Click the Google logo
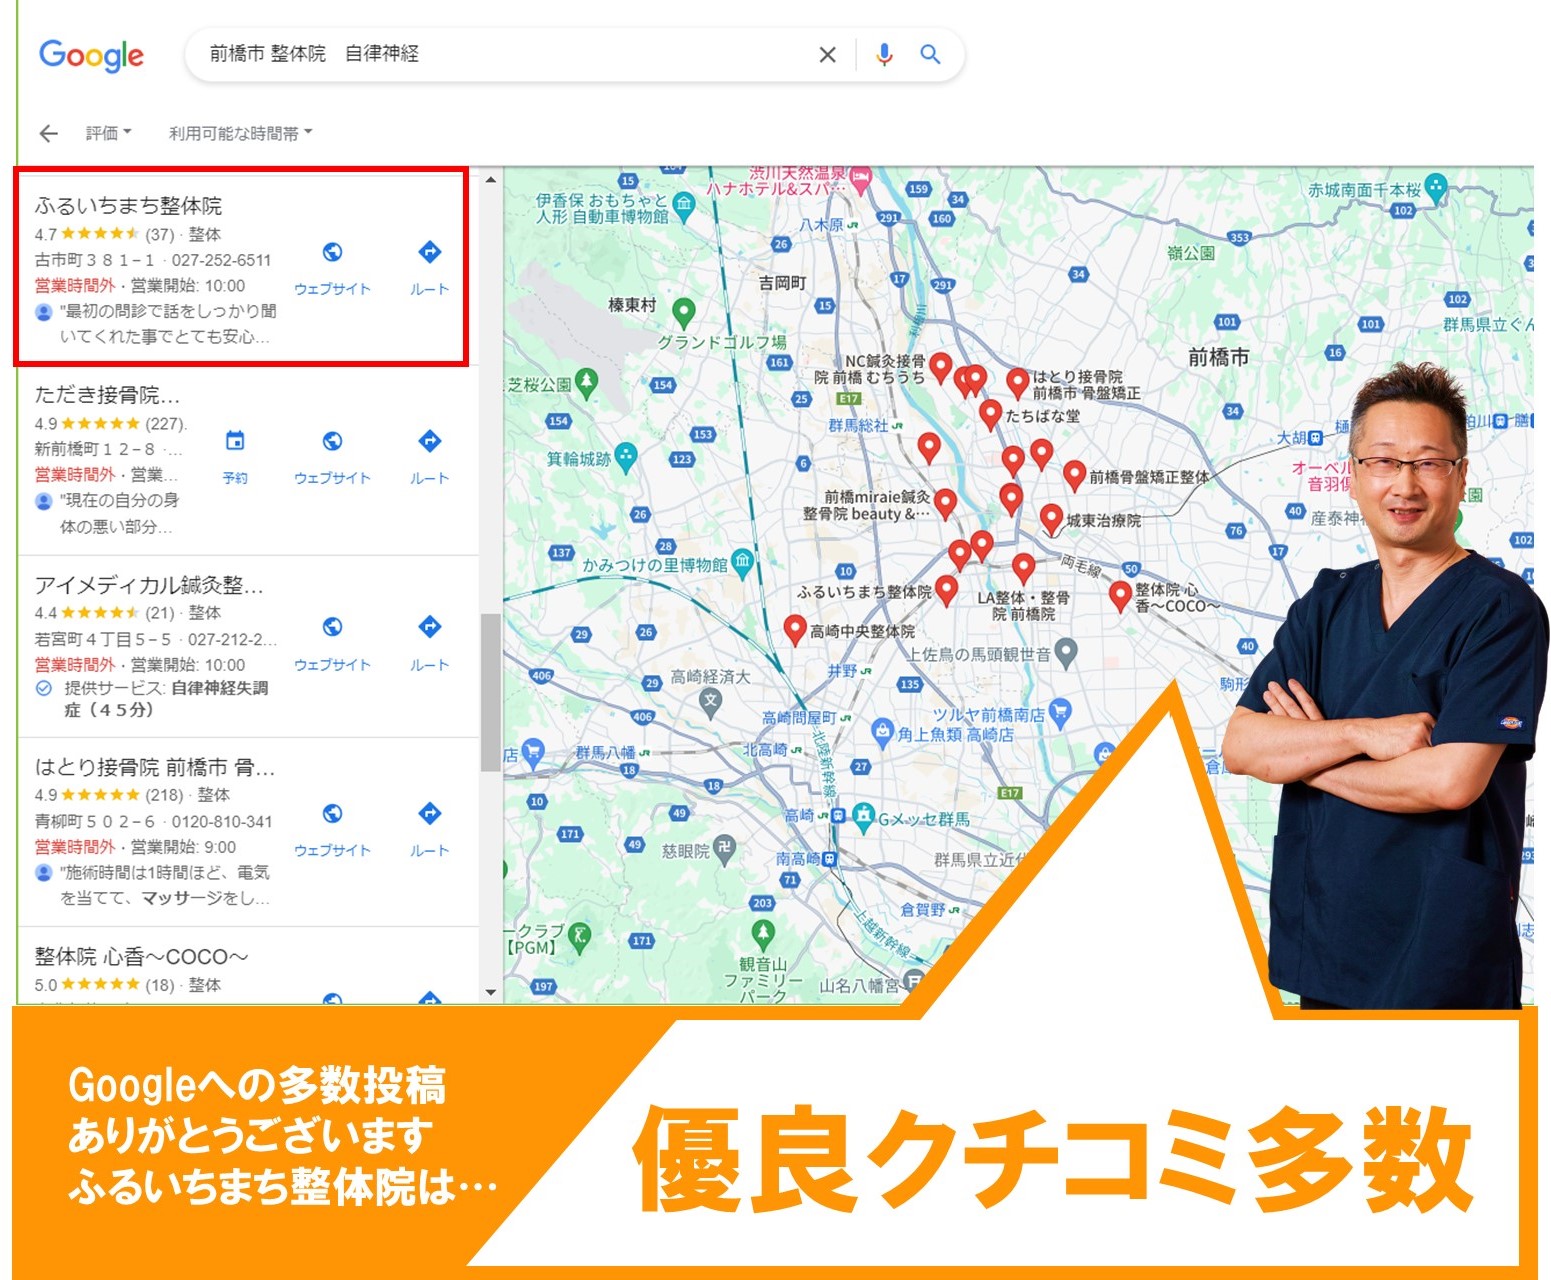Screen dimensions: 1551x1280 [x=91, y=56]
